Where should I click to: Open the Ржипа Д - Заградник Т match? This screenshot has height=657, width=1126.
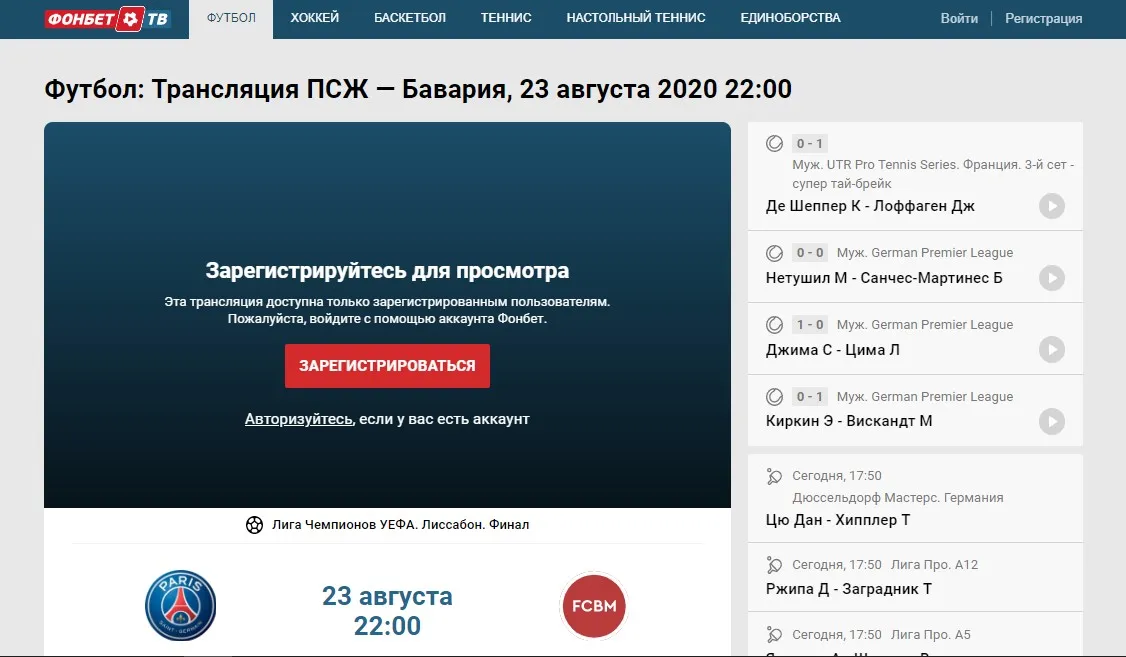tap(849, 589)
